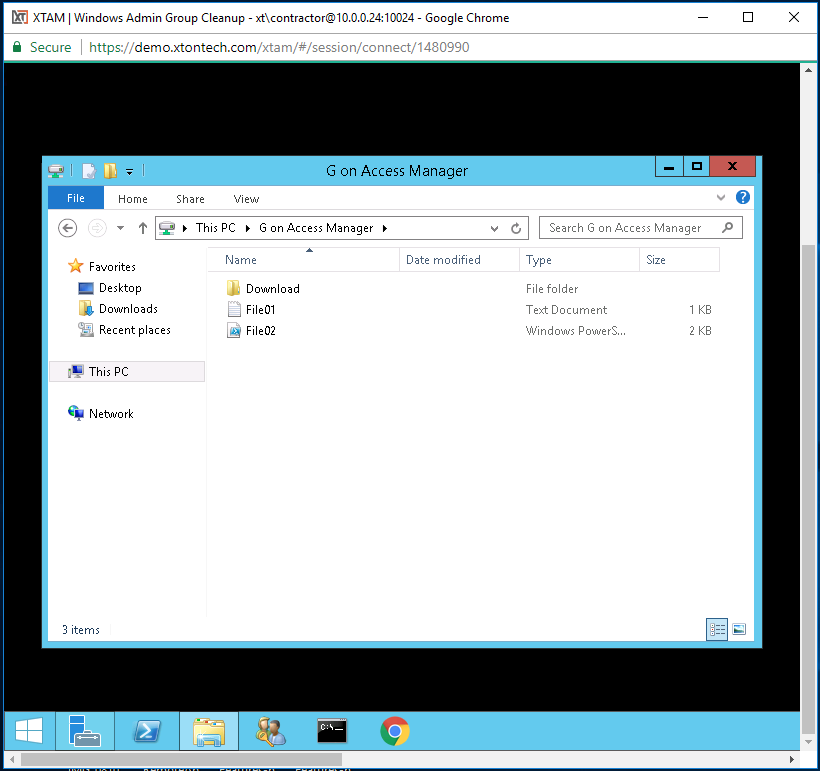
Task: Open Command Prompt from the taskbar
Action: click(332, 732)
